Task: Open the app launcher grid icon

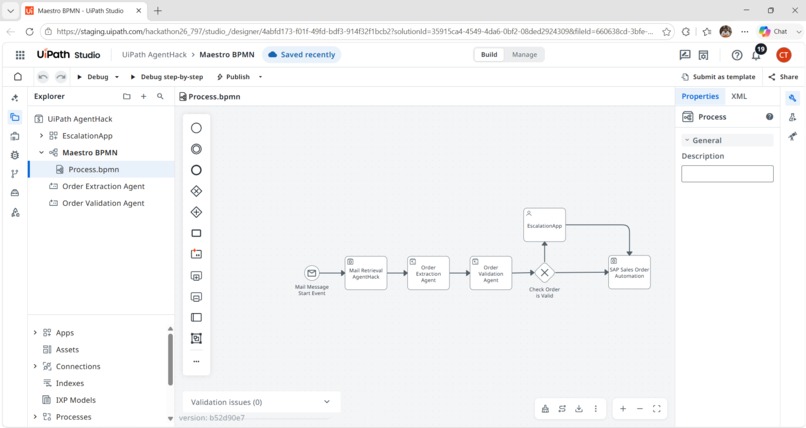Action: pos(20,54)
